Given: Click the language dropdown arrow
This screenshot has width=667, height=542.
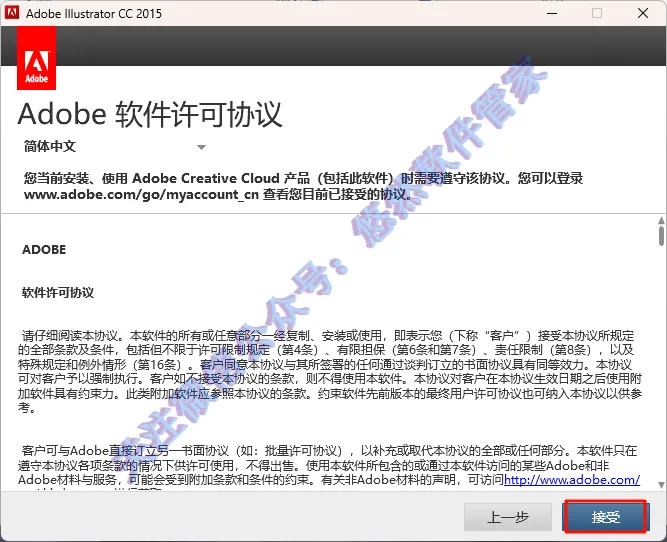Looking at the screenshot, I should [x=202, y=147].
